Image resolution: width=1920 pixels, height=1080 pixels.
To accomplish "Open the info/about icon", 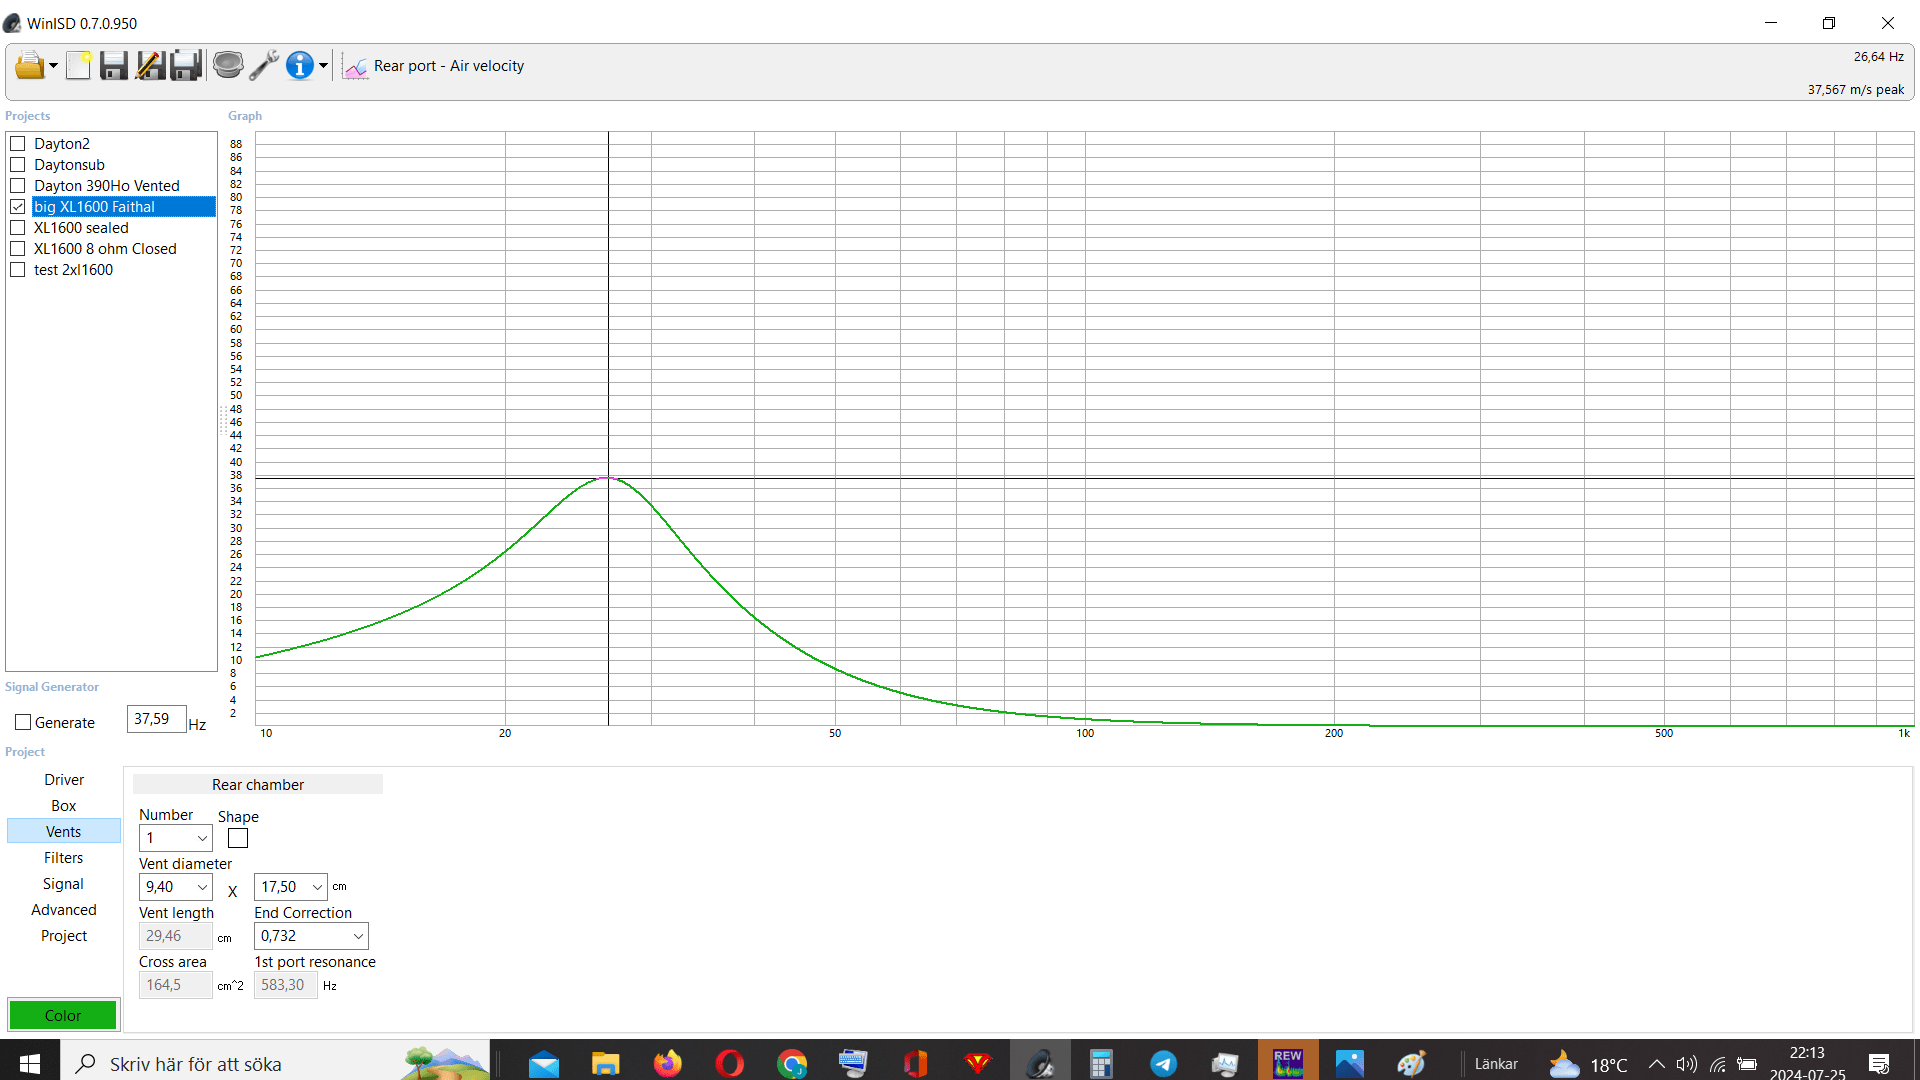I will tap(300, 66).
